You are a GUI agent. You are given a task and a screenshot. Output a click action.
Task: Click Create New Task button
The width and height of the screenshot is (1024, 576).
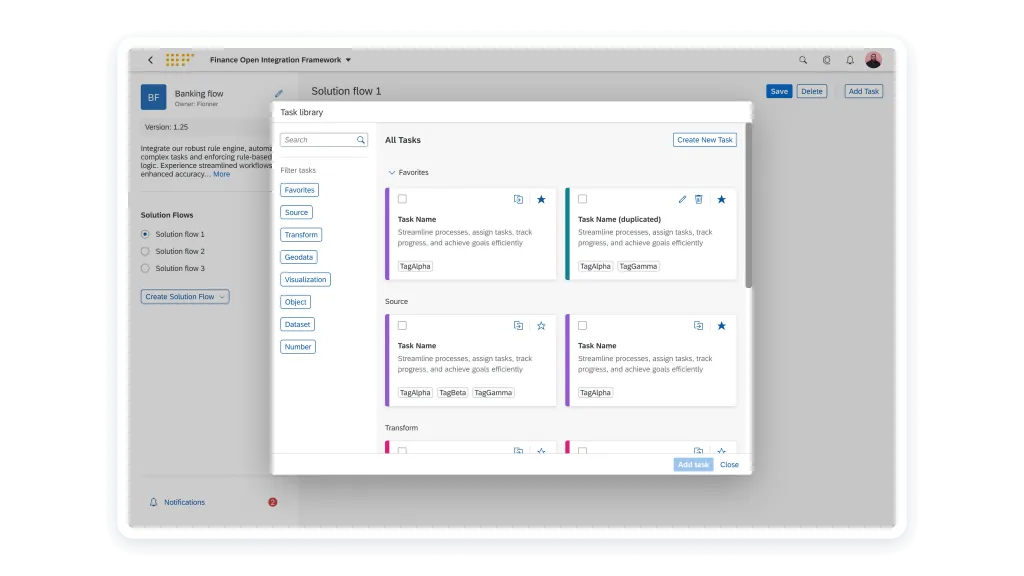[x=705, y=140]
